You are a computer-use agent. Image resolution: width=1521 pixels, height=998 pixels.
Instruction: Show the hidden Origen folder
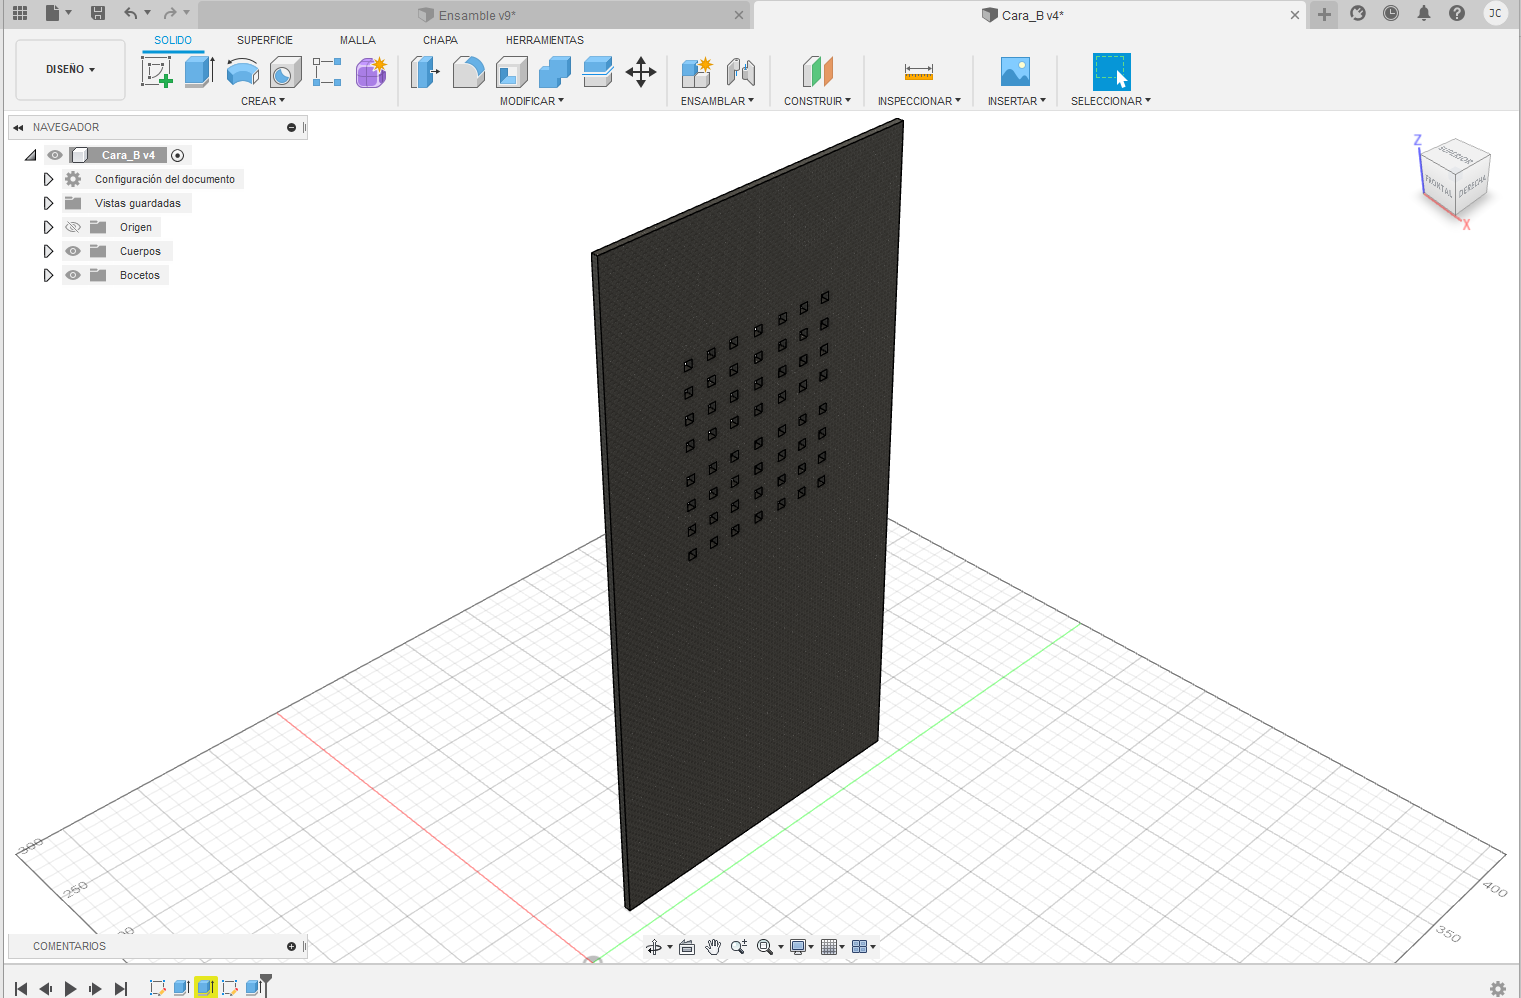pos(73,227)
